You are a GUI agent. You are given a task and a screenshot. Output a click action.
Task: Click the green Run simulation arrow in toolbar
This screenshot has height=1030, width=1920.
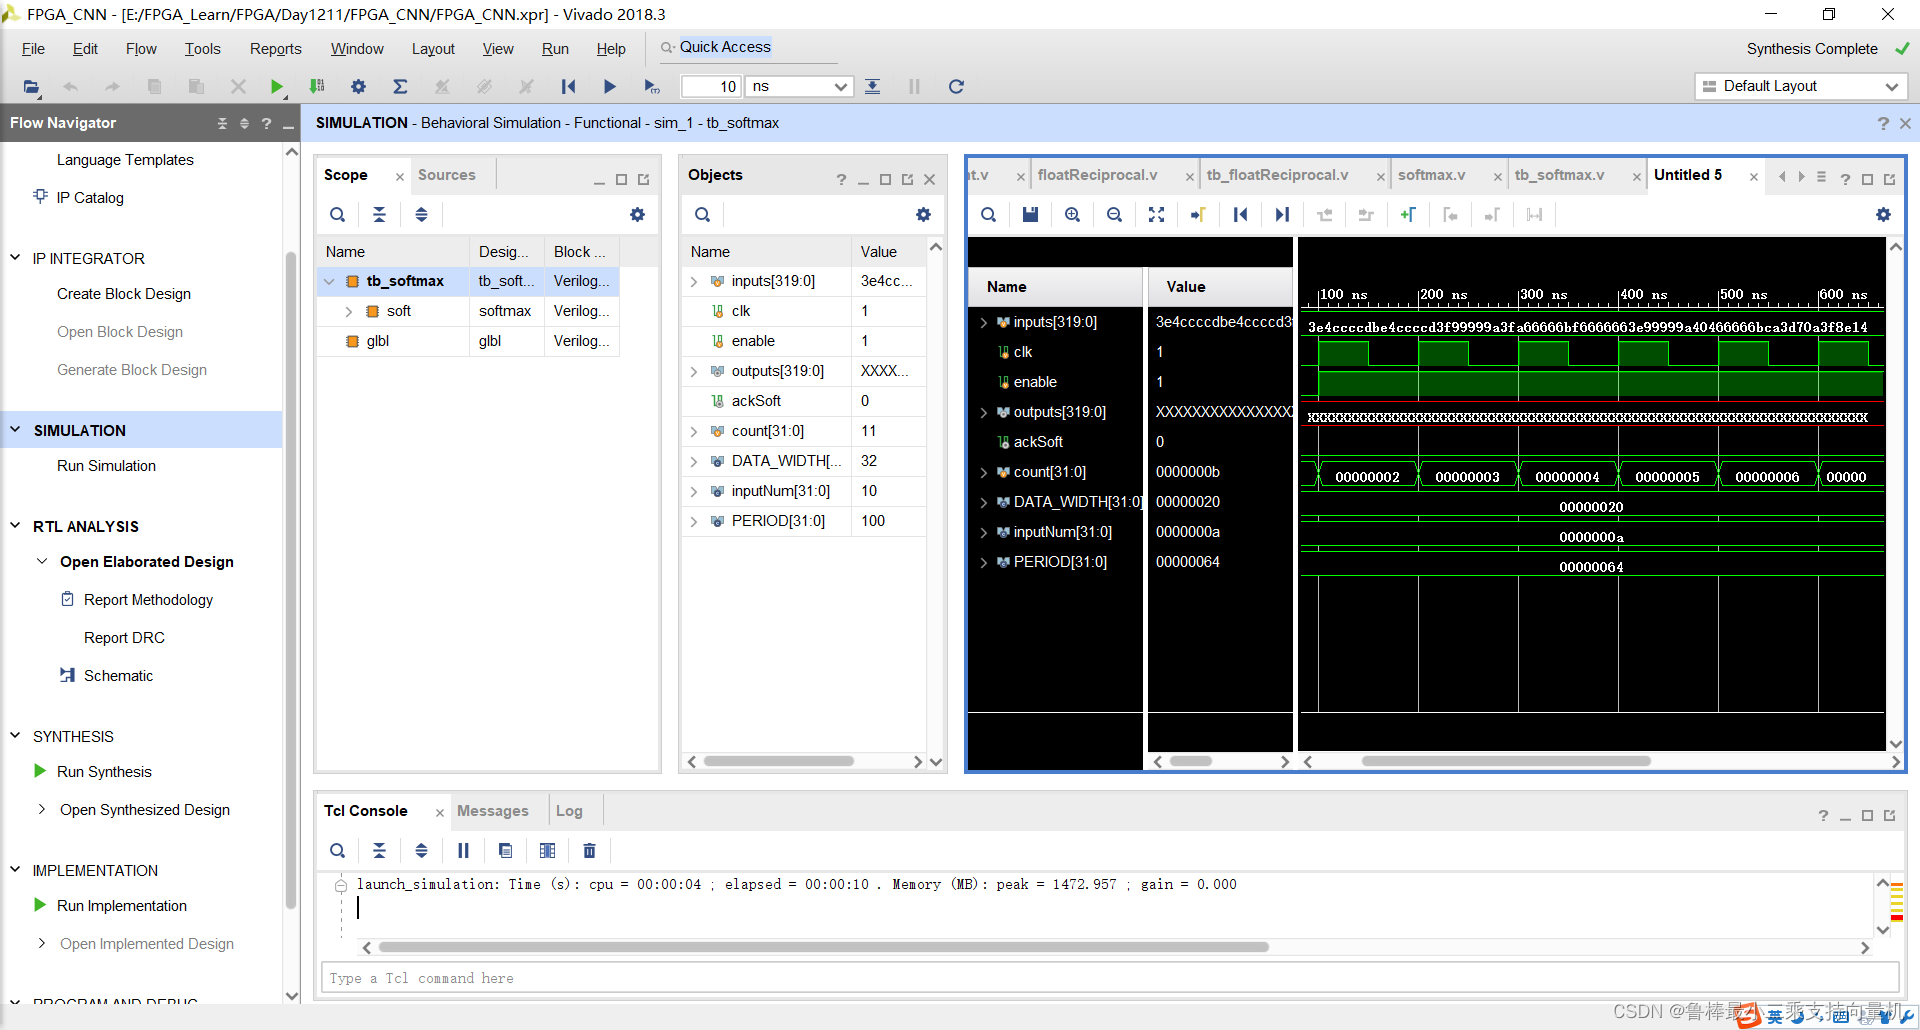tap(277, 87)
